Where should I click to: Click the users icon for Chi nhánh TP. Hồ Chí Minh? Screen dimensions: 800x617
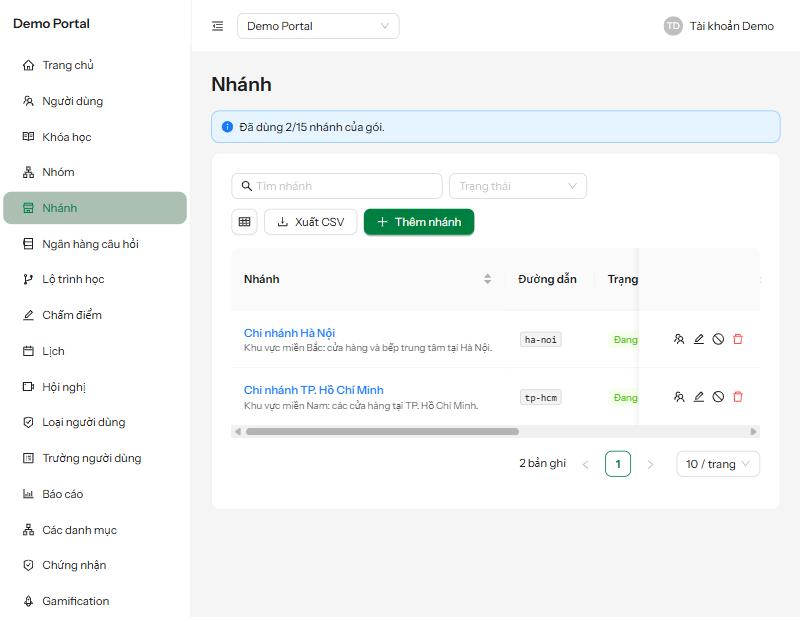(x=679, y=397)
